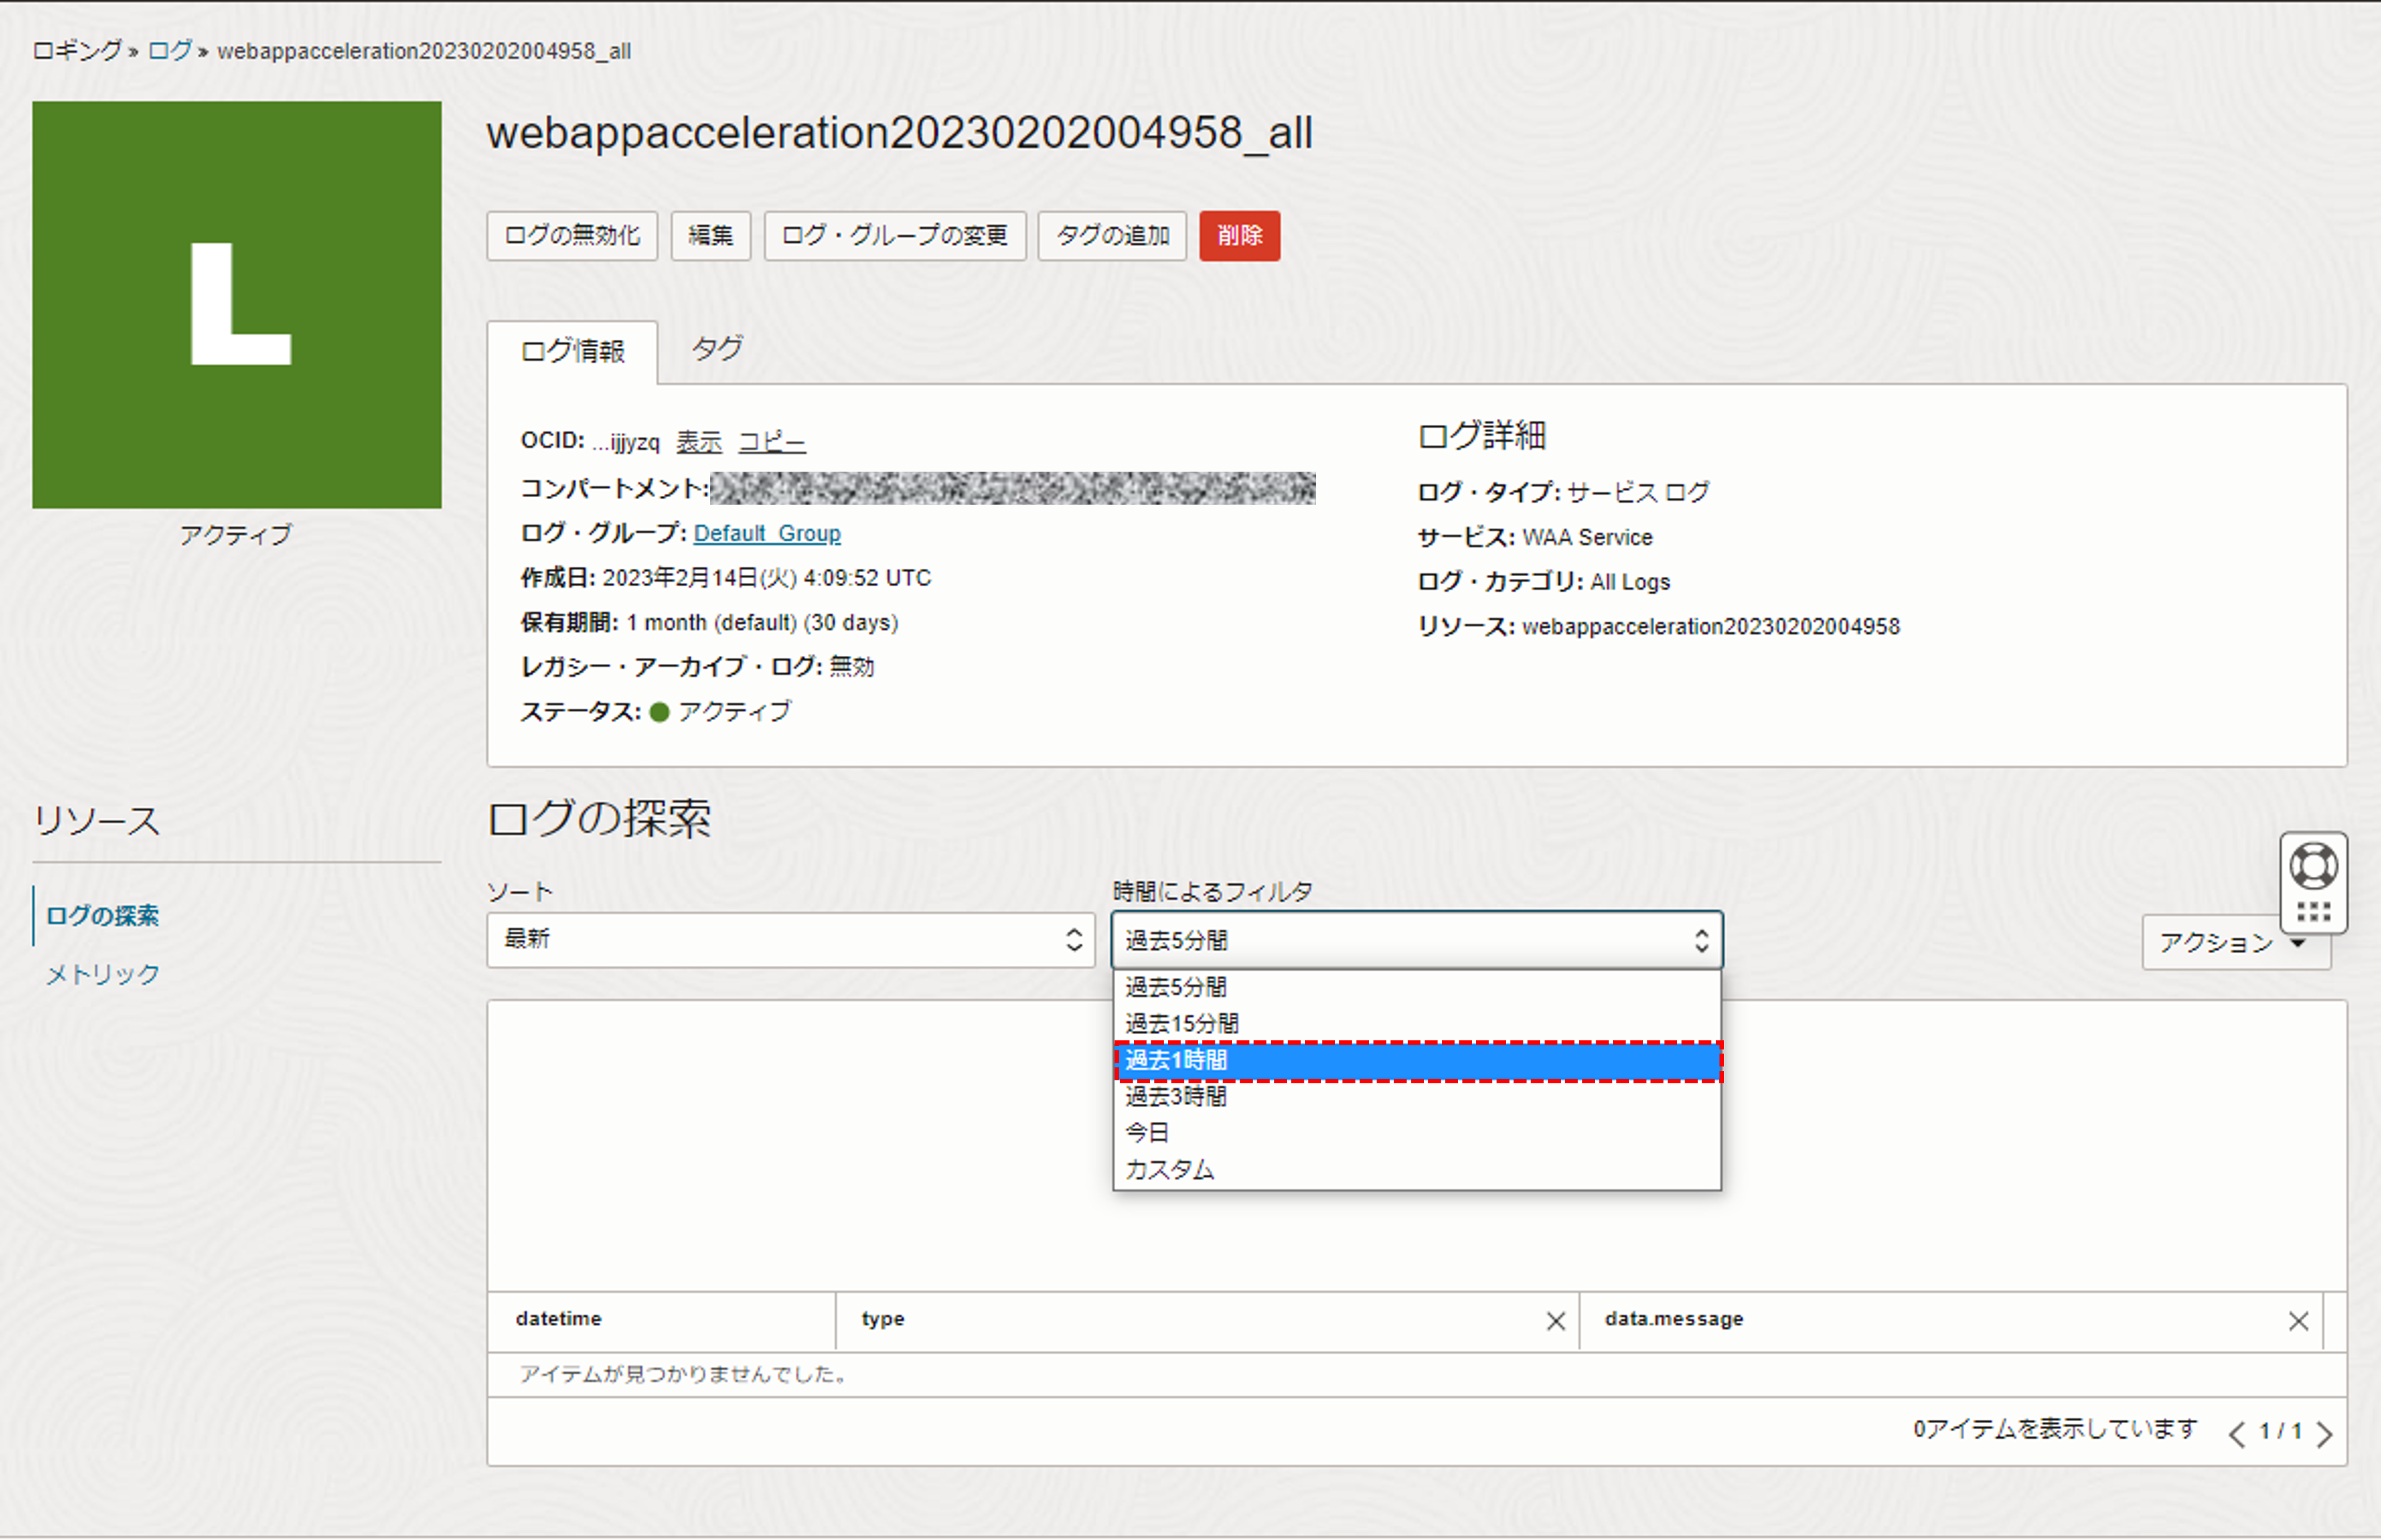The height and width of the screenshot is (1540, 2381).
Task: Click the datetime column header
Action: pos(558,1319)
